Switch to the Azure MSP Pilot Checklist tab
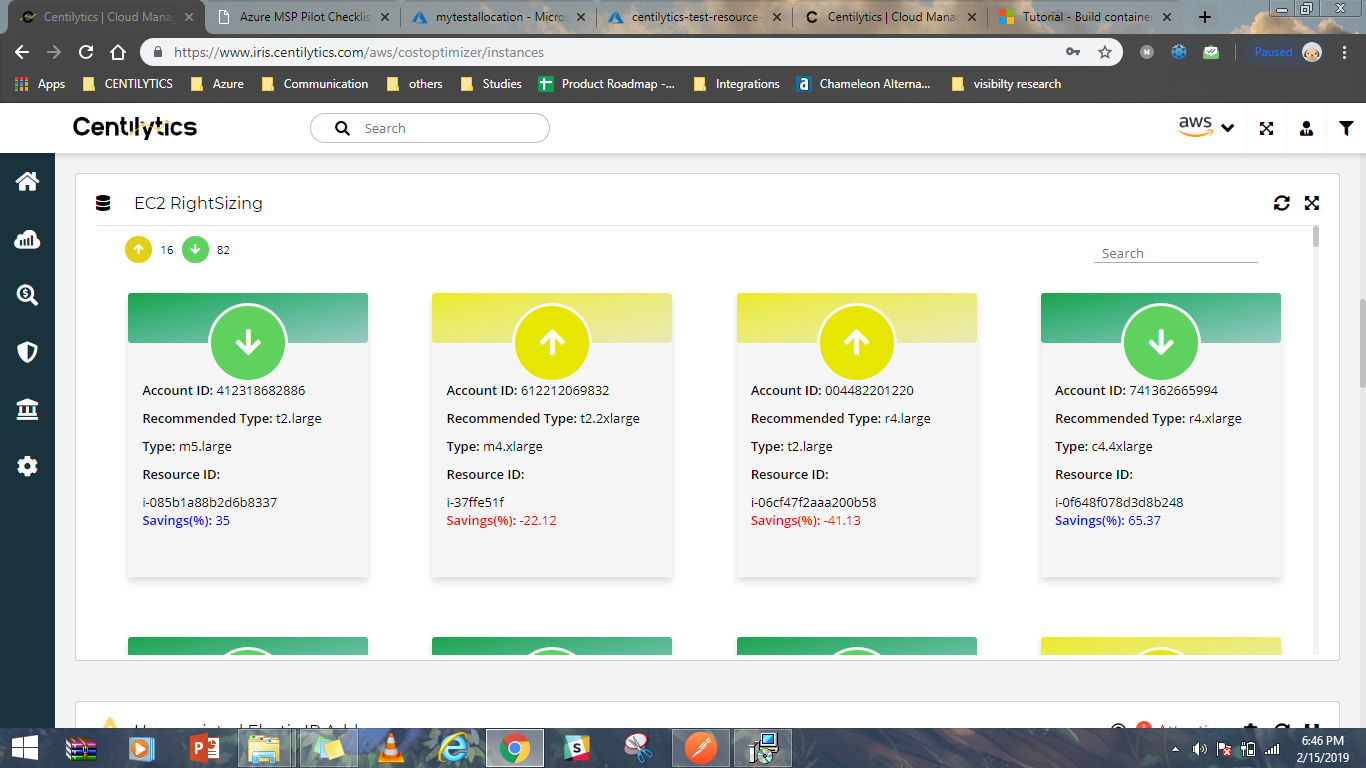 pyautogui.click(x=302, y=17)
